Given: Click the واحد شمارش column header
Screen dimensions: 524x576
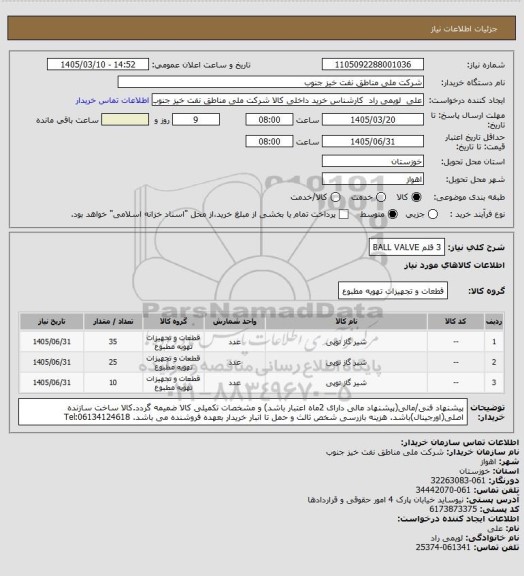Looking at the screenshot, I should [x=235, y=321].
